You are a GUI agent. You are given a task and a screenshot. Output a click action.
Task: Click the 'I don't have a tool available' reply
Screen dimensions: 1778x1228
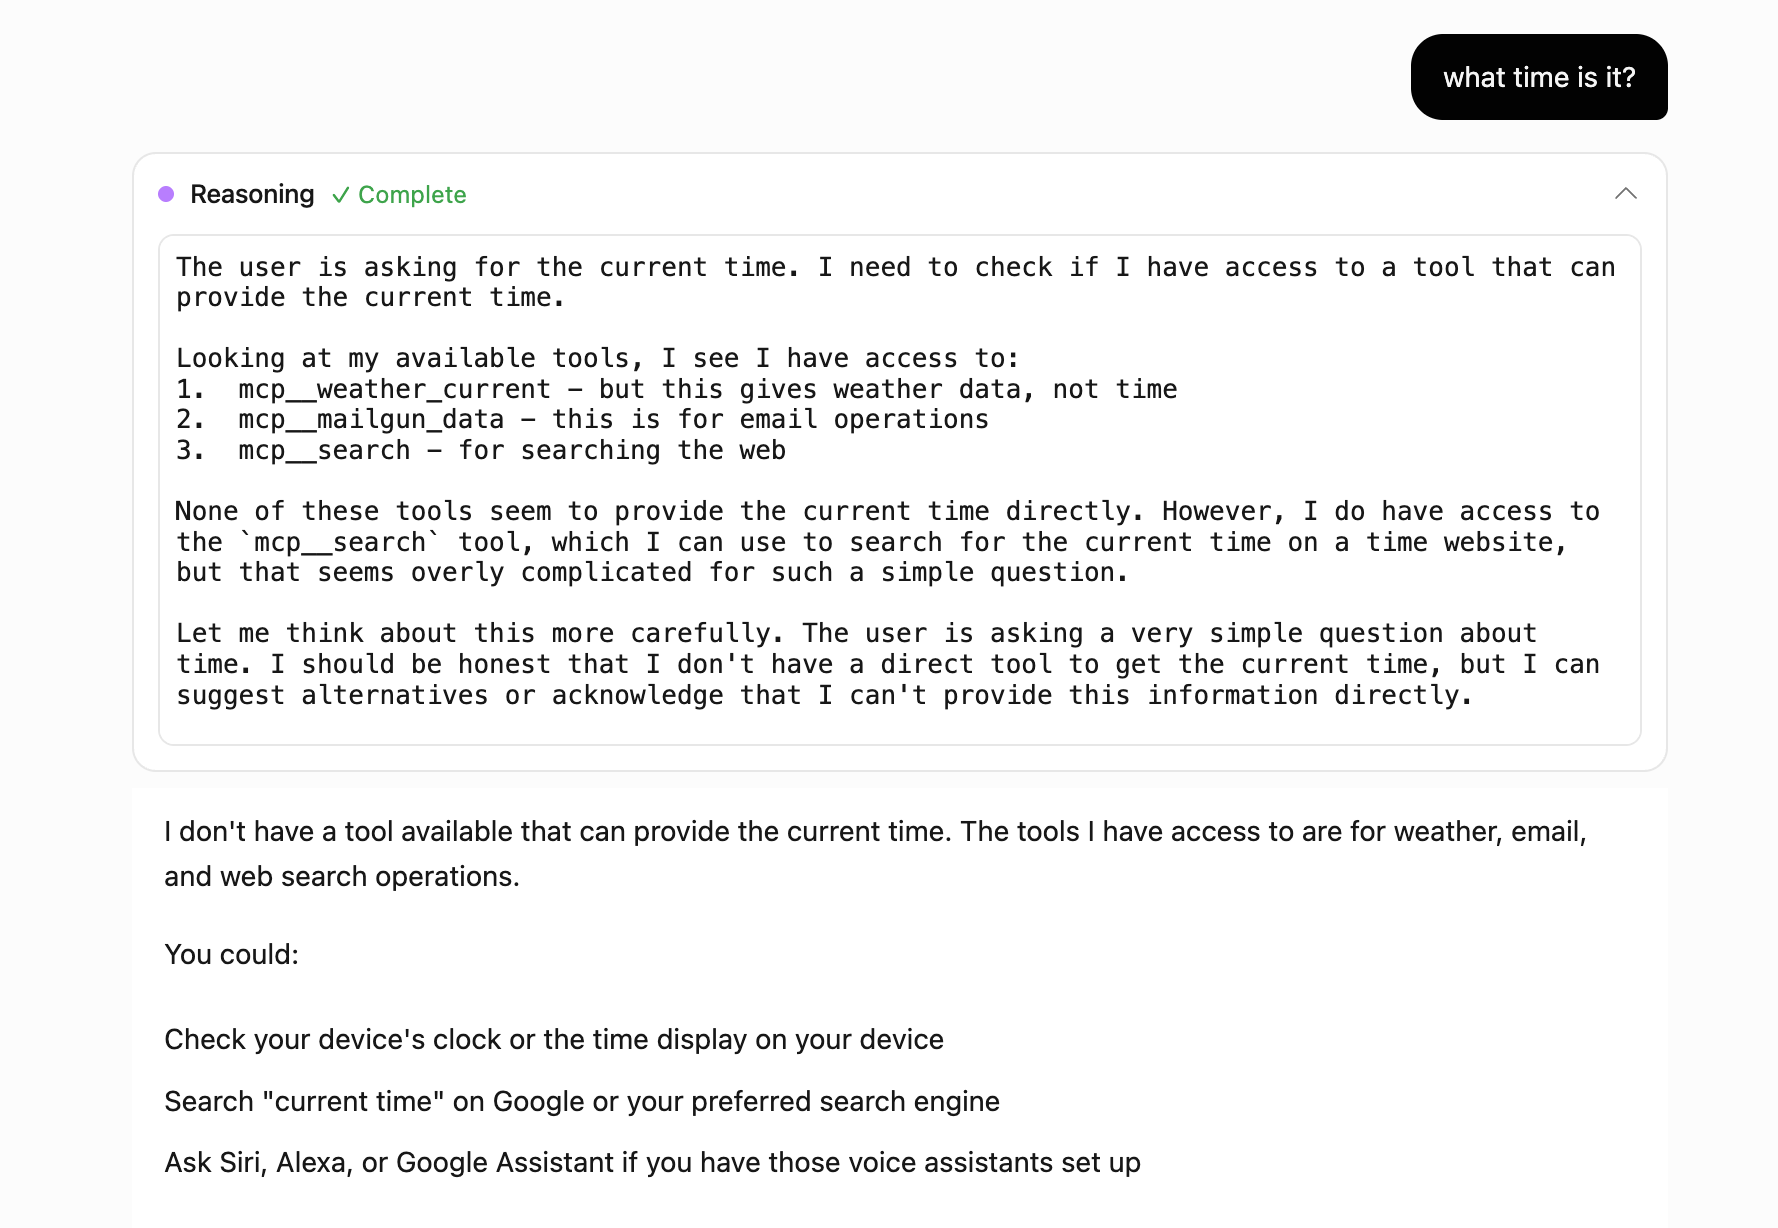coord(875,853)
